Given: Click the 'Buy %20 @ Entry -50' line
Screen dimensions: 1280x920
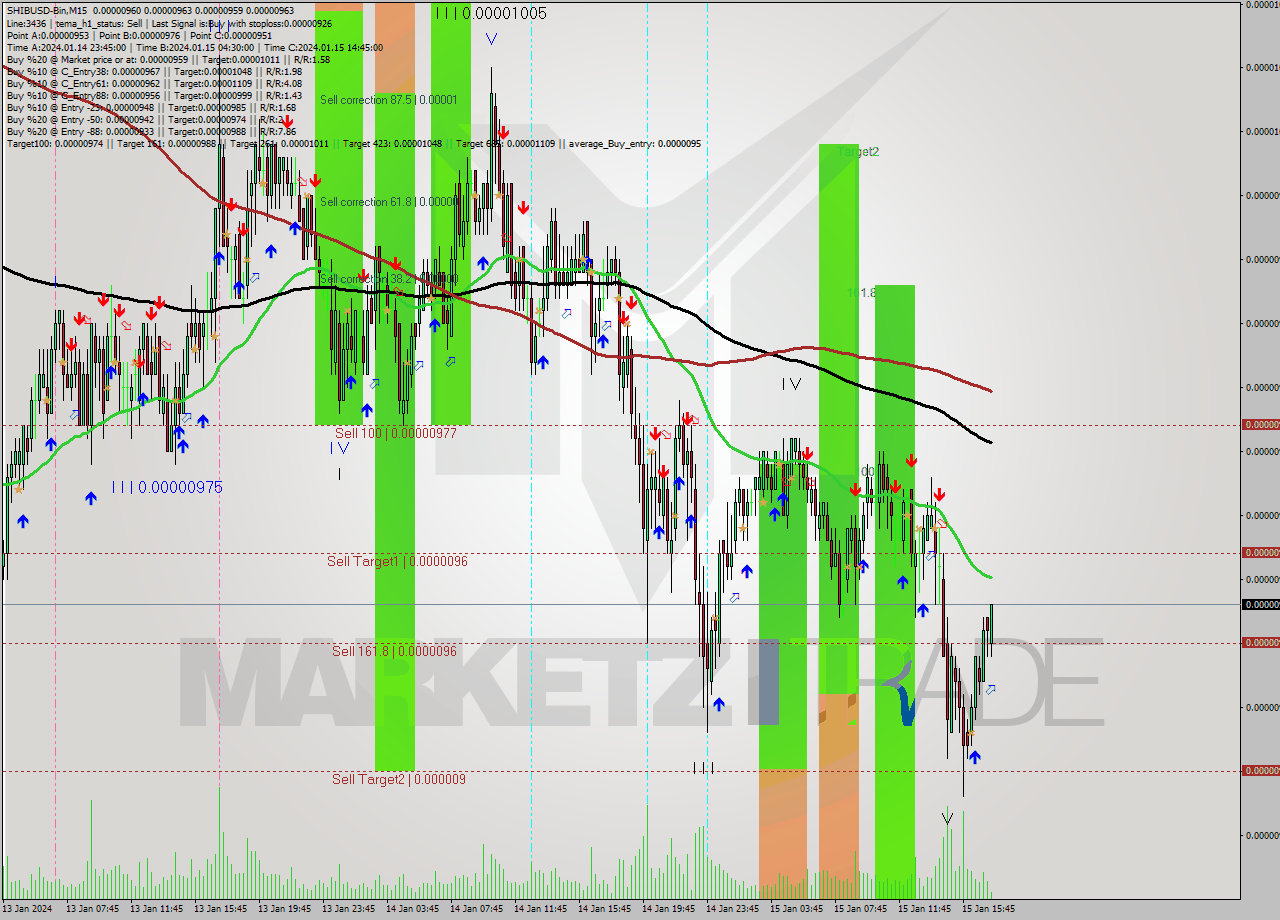Looking at the screenshot, I should click(x=146, y=119).
